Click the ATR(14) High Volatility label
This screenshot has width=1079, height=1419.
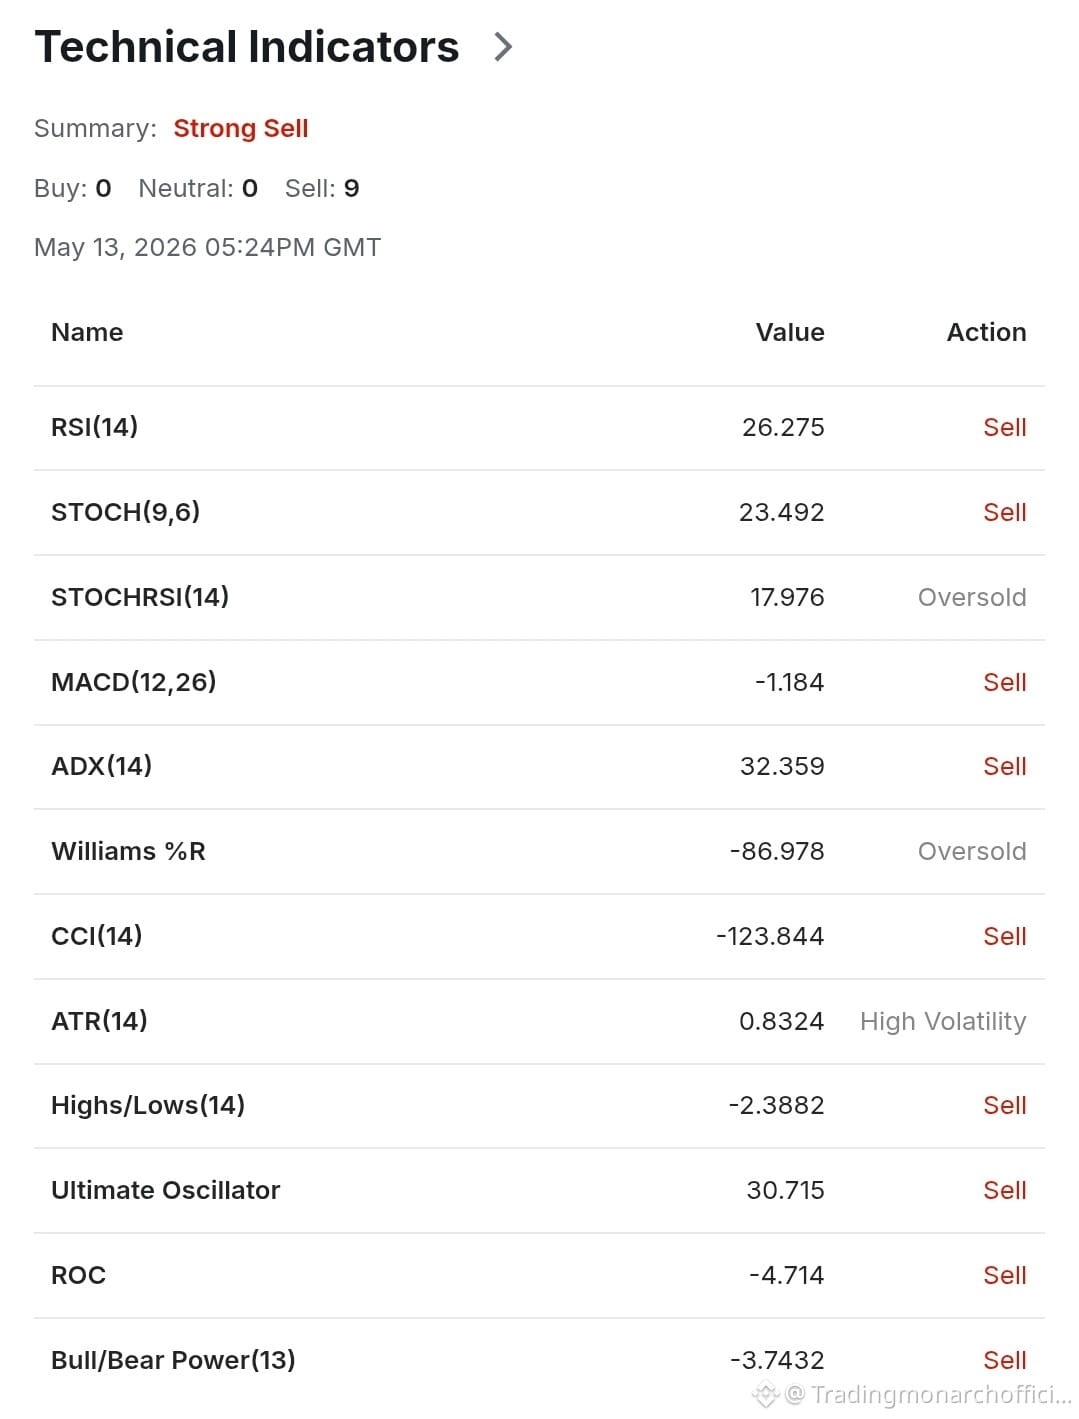pos(943,1021)
